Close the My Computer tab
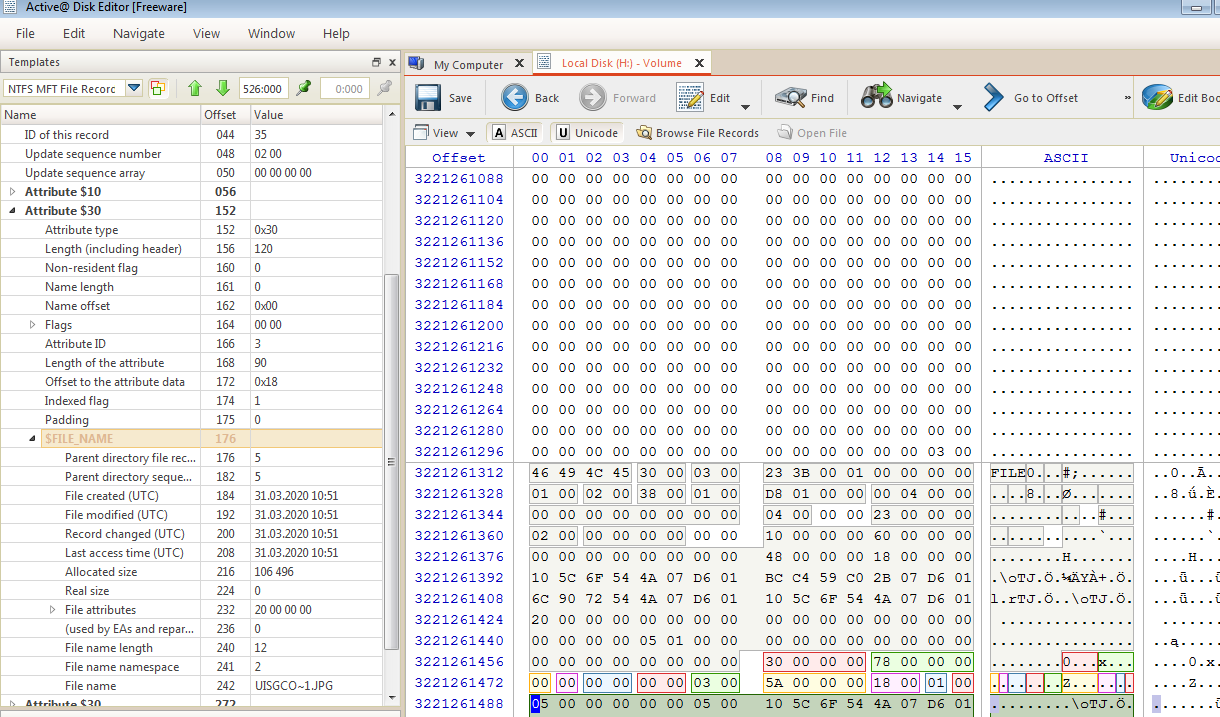Screen dimensions: 1220x717 pyautogui.click(x=517, y=63)
